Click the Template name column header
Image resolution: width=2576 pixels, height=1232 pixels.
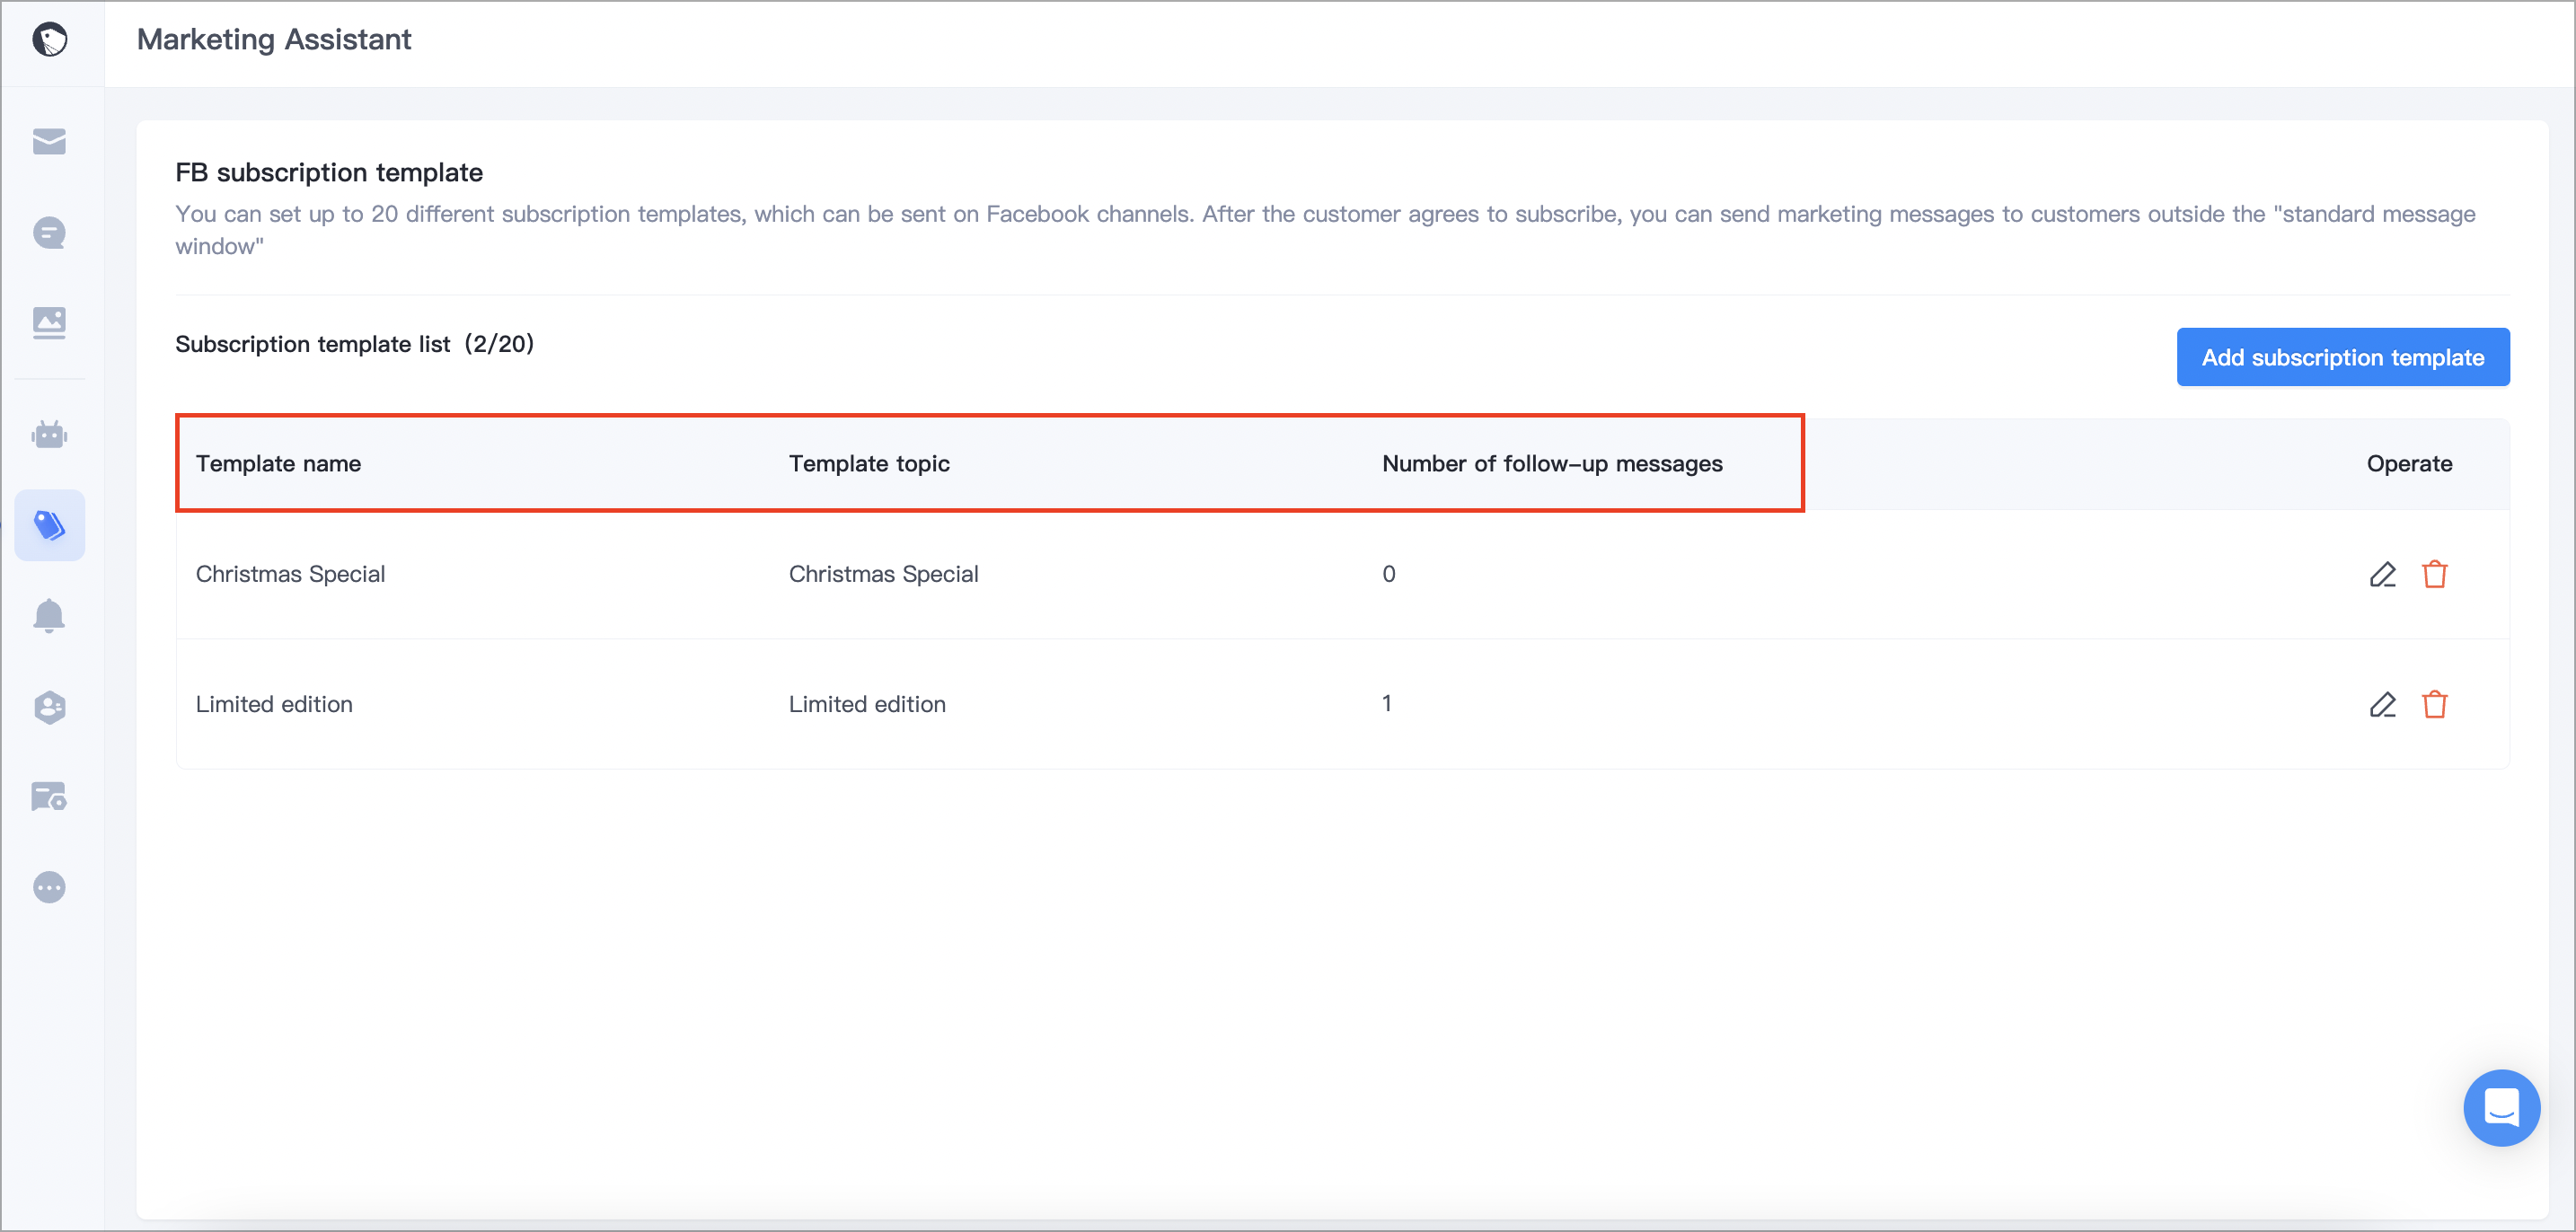278,464
